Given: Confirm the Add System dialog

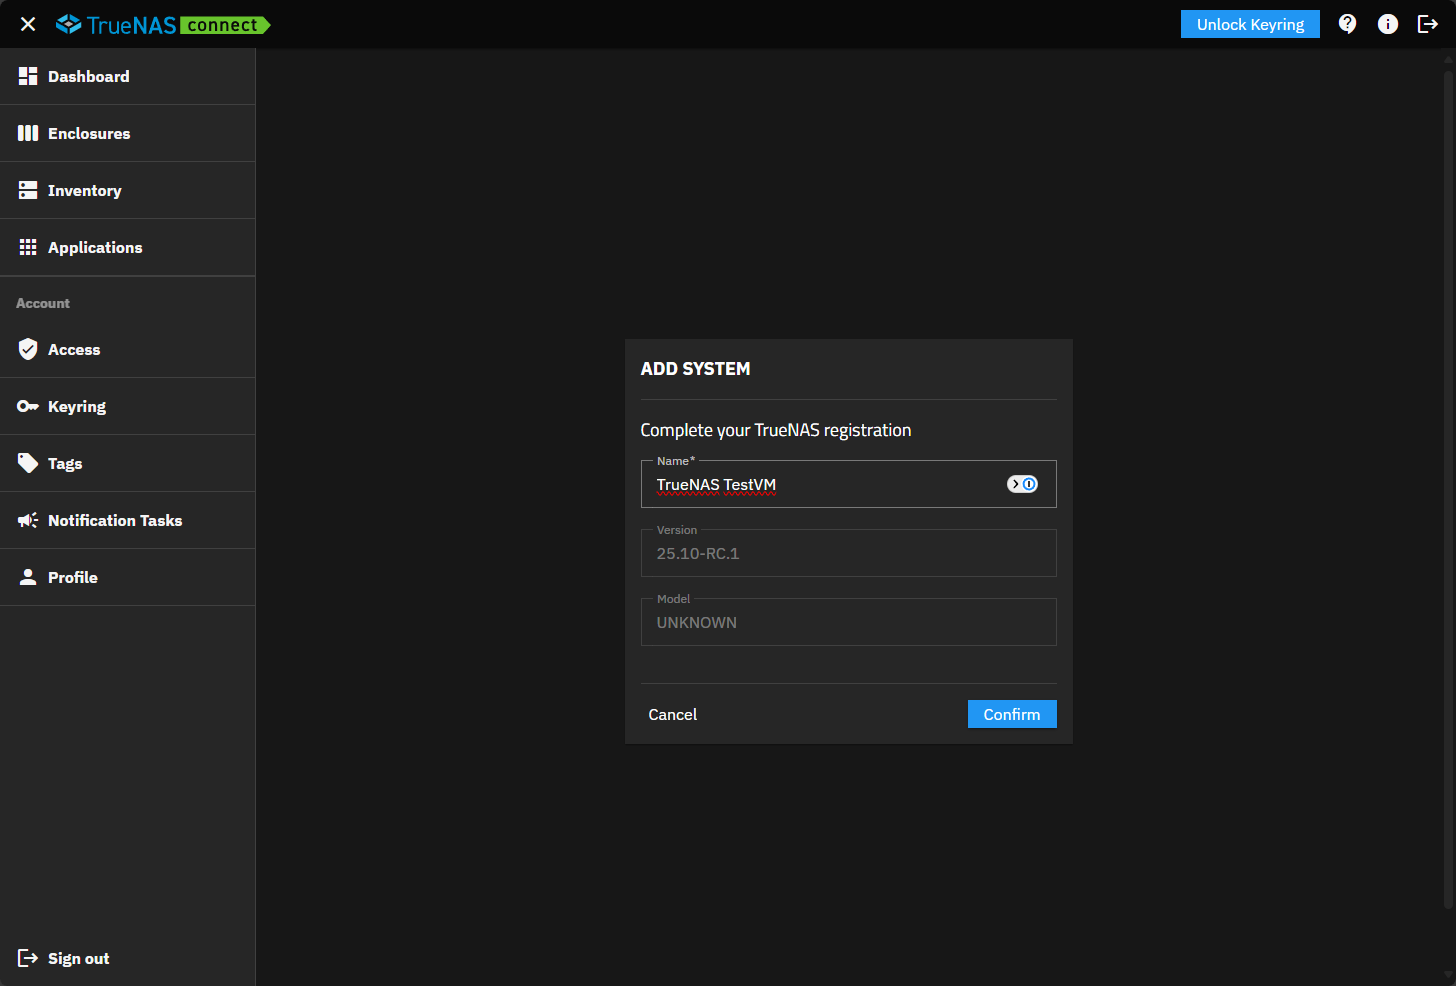Looking at the screenshot, I should (x=1012, y=714).
